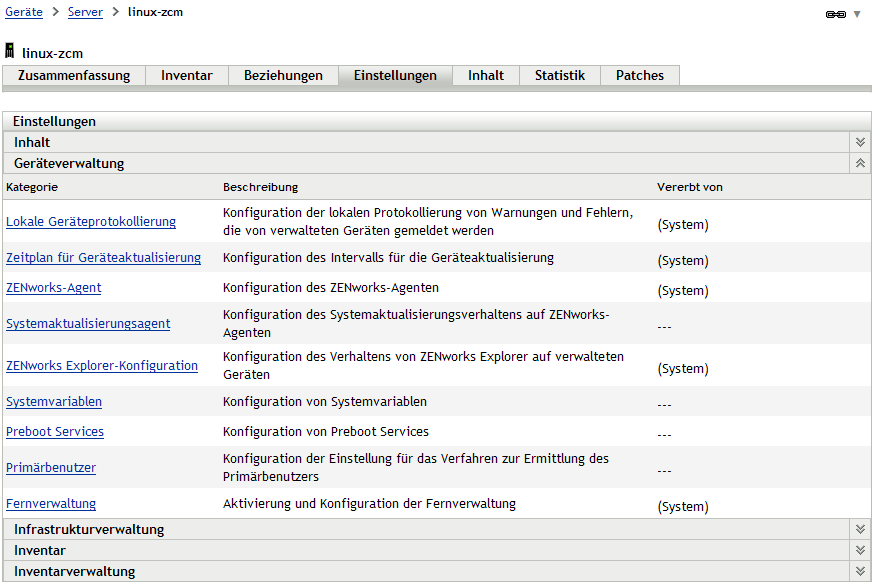The width and height of the screenshot is (872, 582).
Task: Navigate to Geräte breadcrumb link
Action: pyautogui.click(x=24, y=12)
